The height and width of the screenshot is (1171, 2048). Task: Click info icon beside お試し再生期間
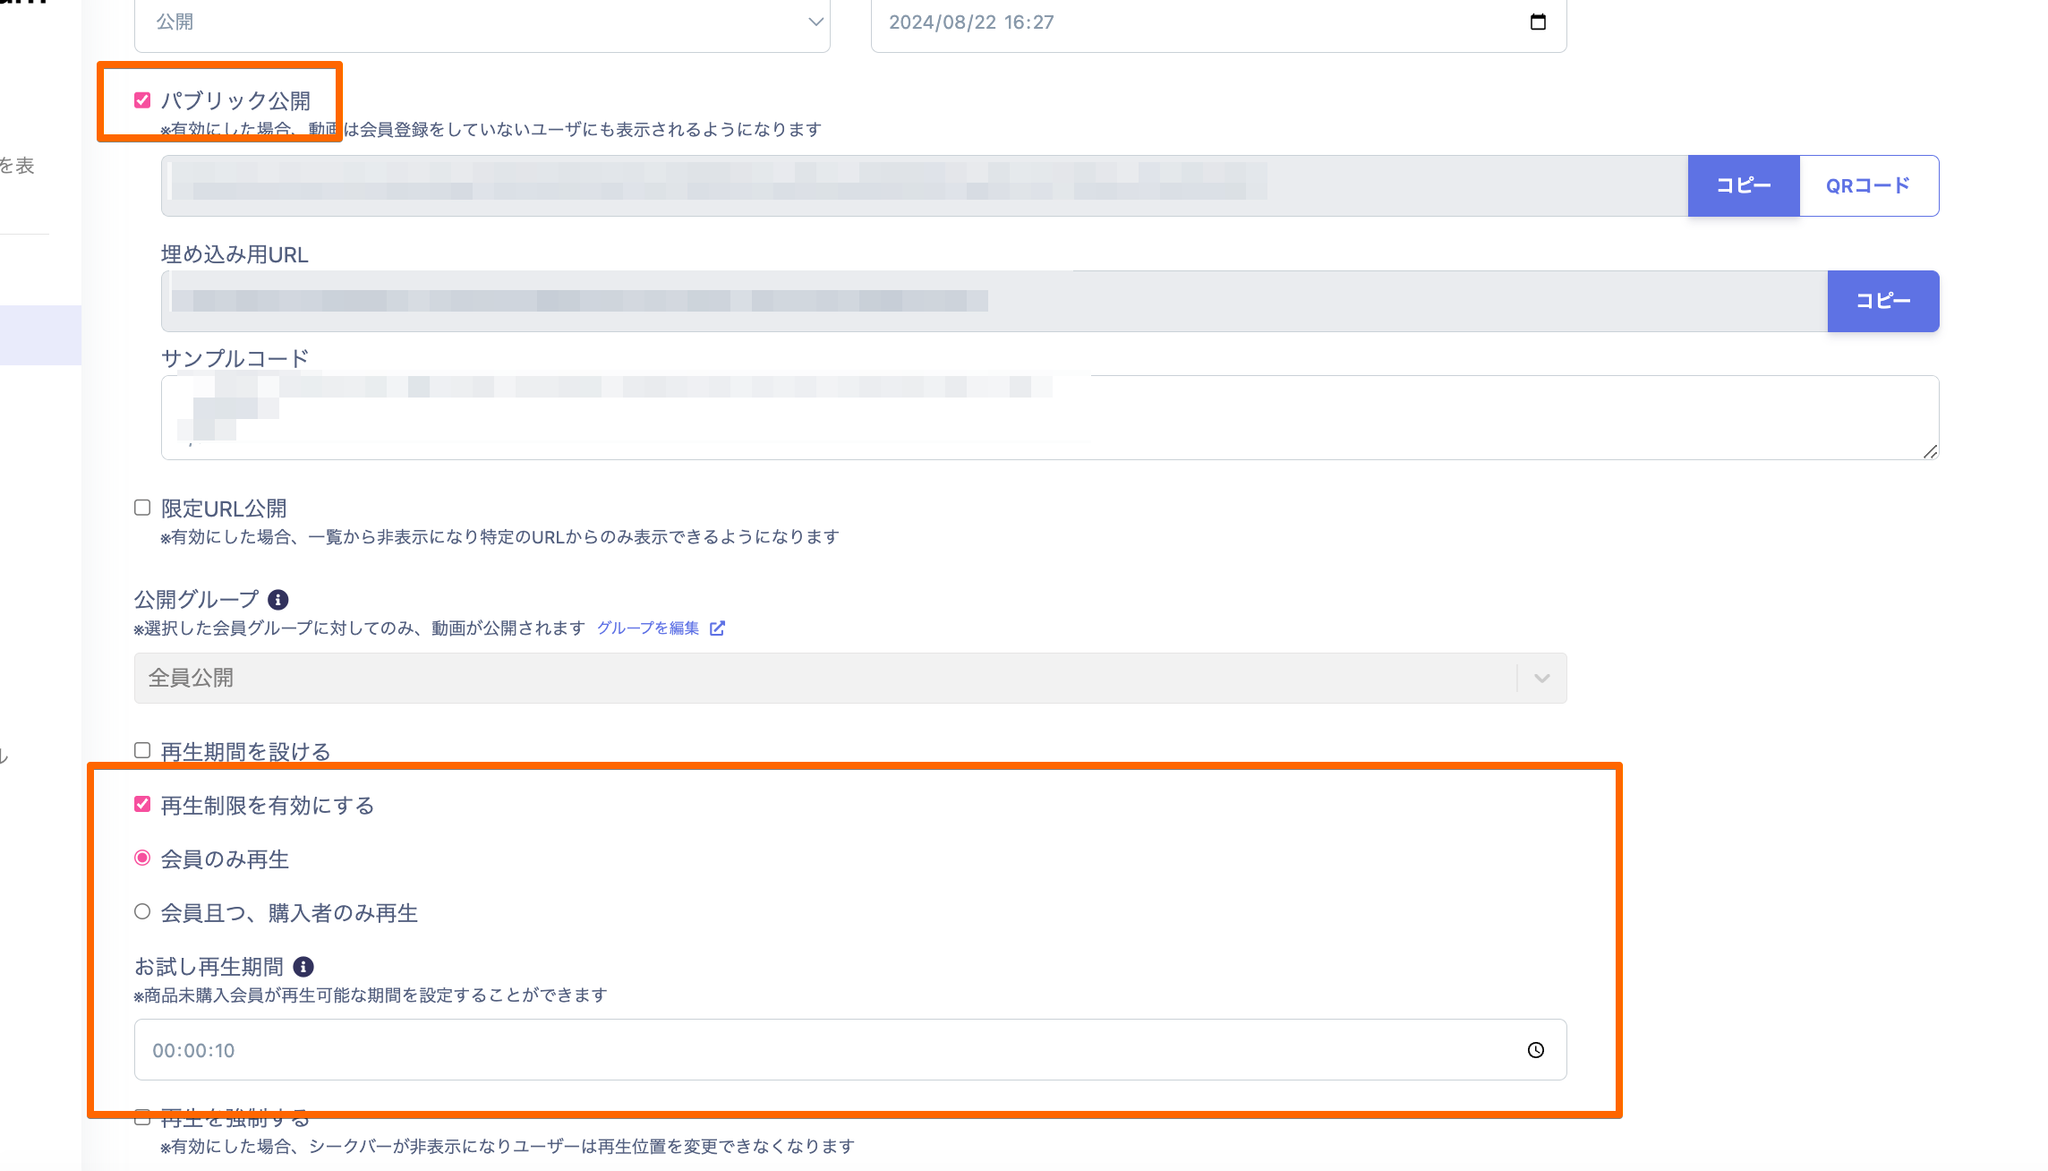pos(303,967)
